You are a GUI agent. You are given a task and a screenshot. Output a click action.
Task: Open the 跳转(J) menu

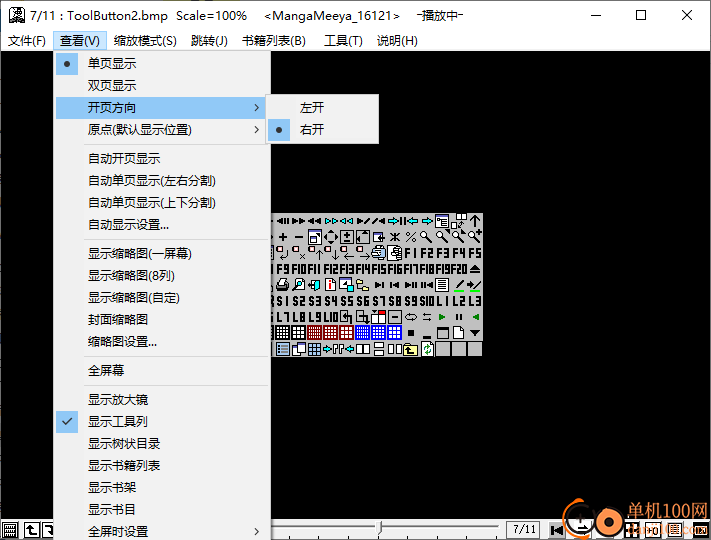pos(209,41)
